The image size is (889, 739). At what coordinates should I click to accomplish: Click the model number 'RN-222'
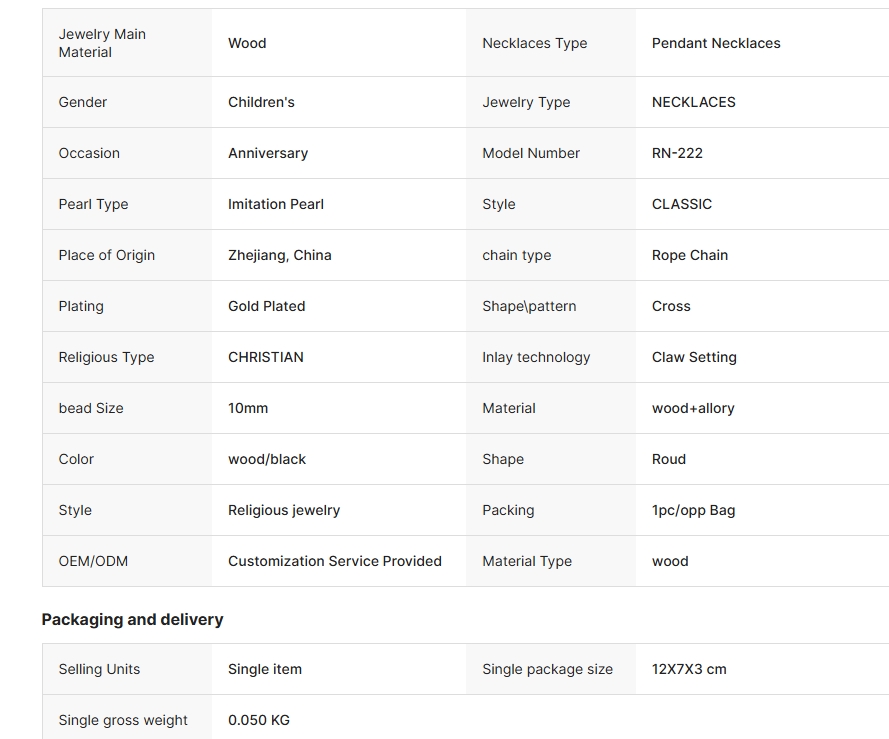pos(677,153)
